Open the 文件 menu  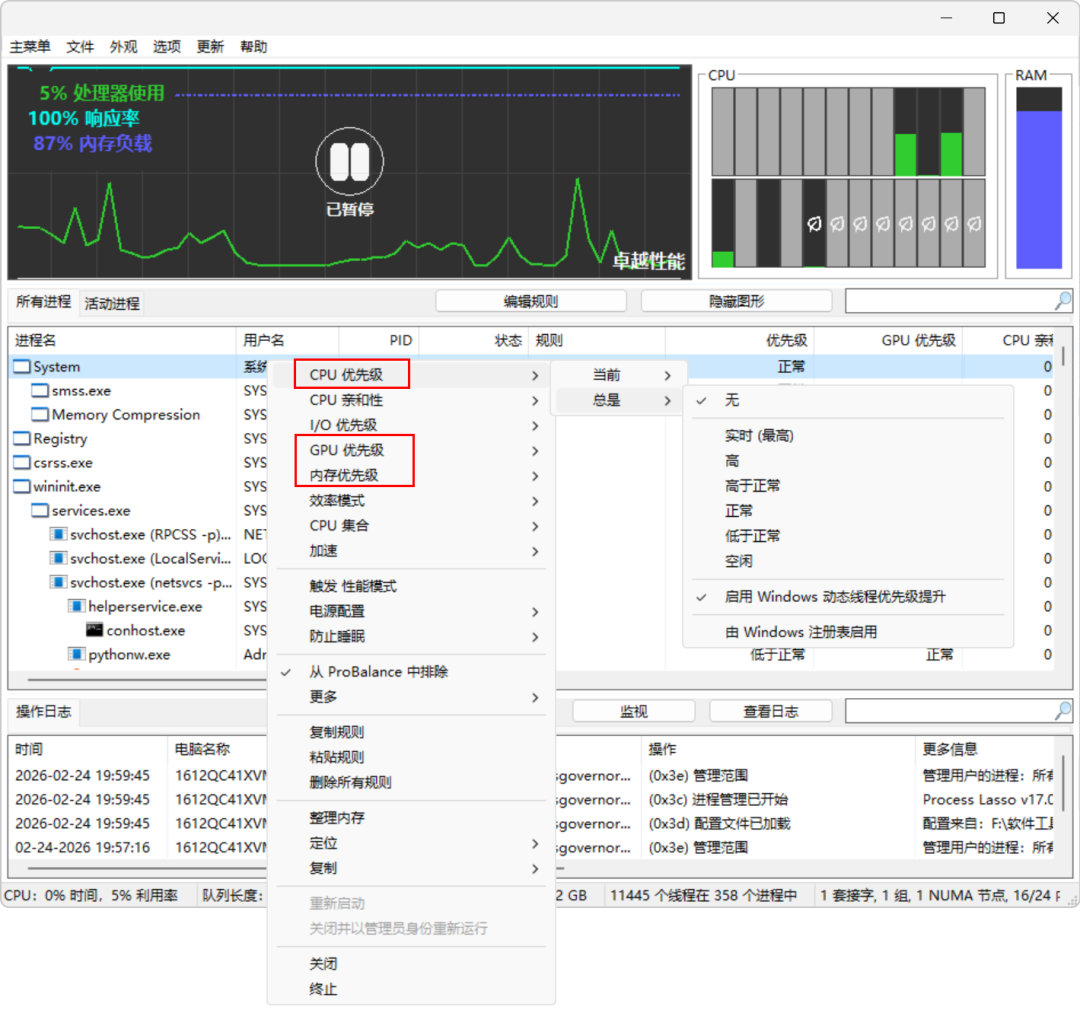click(80, 46)
